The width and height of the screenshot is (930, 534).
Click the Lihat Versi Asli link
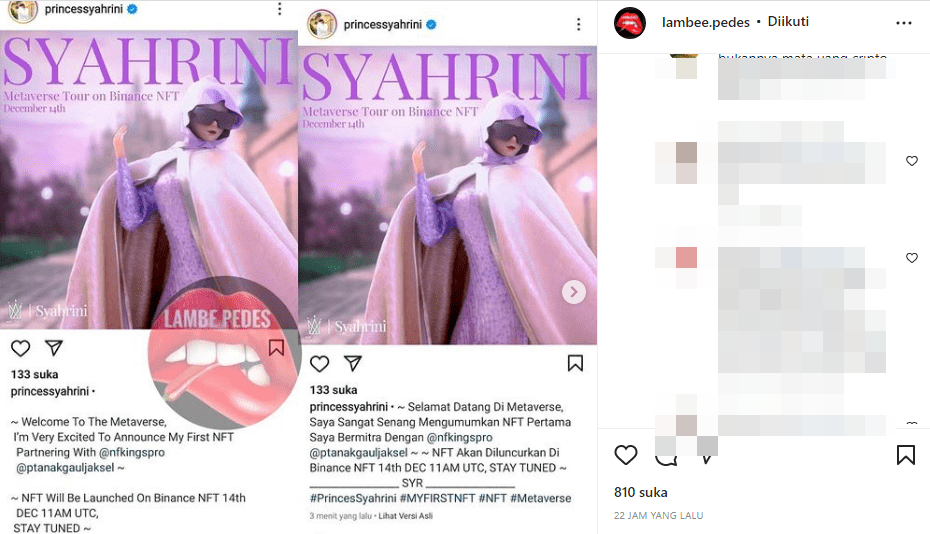coord(406,516)
